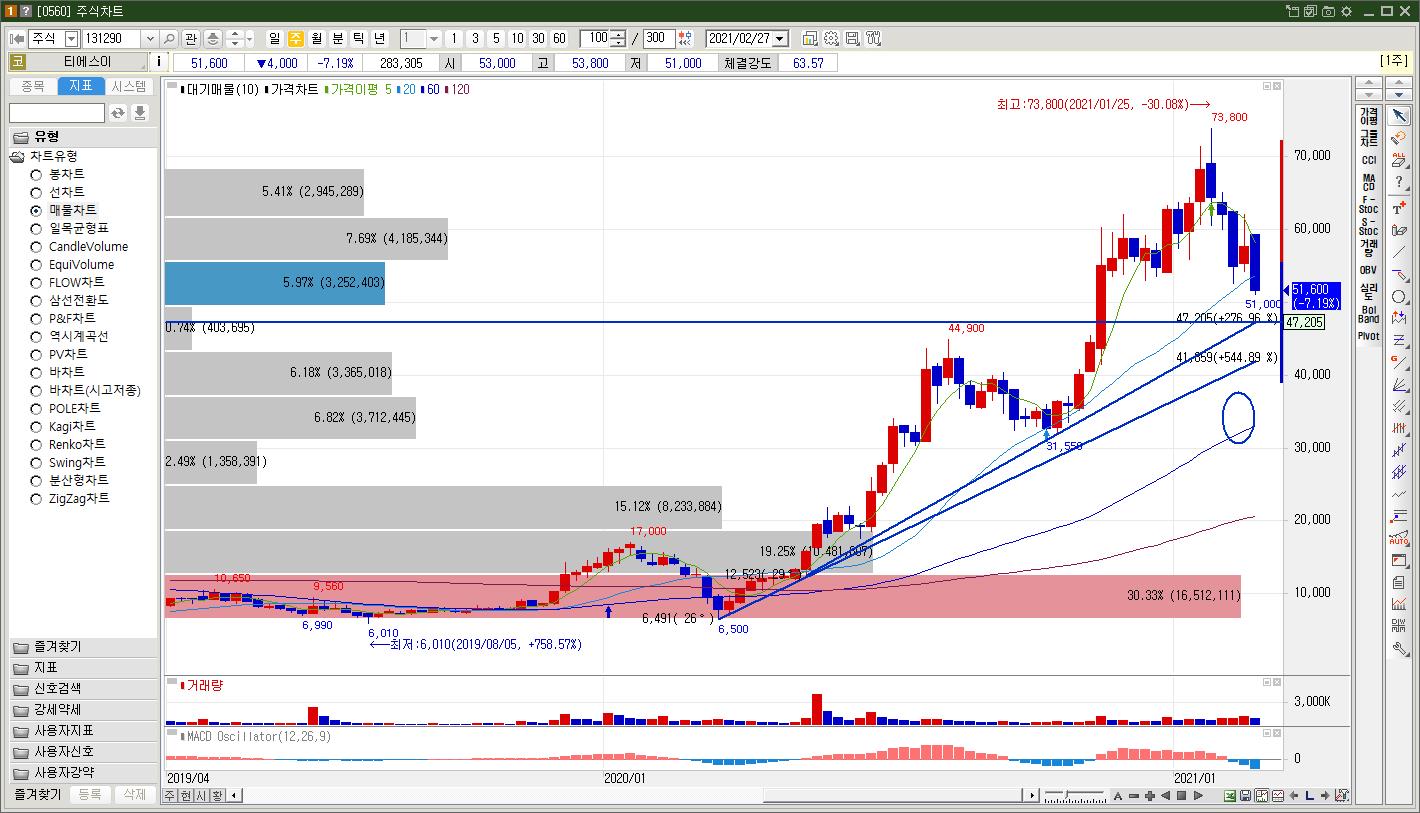1420x813 pixels.
Task: Expand the 사용자지표 folder section
Action: (x=83, y=731)
